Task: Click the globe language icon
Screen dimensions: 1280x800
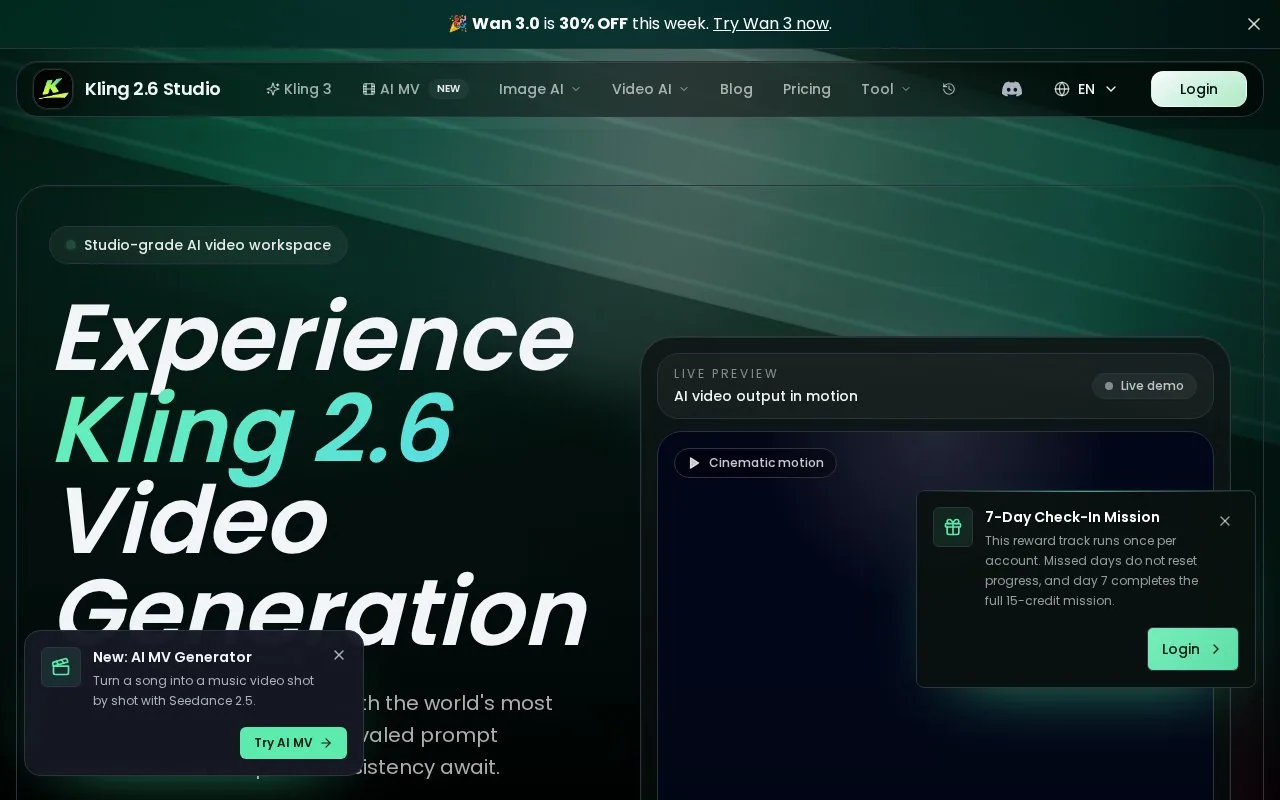Action: click(1062, 89)
